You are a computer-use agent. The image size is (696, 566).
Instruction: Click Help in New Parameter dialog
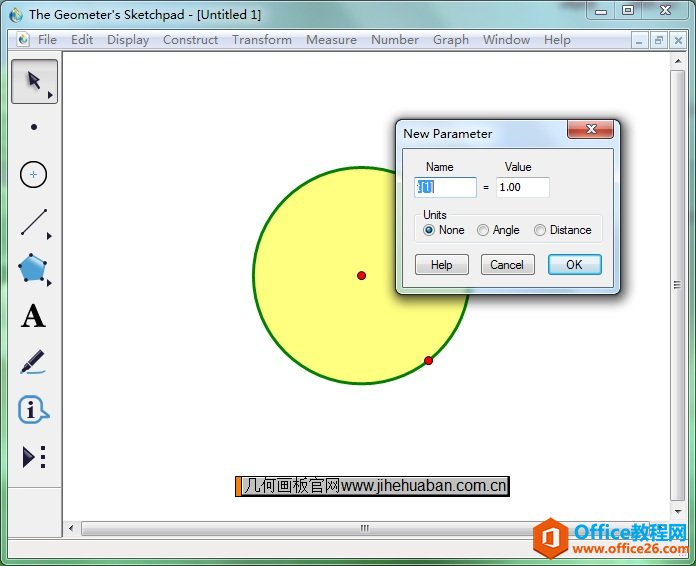442,265
